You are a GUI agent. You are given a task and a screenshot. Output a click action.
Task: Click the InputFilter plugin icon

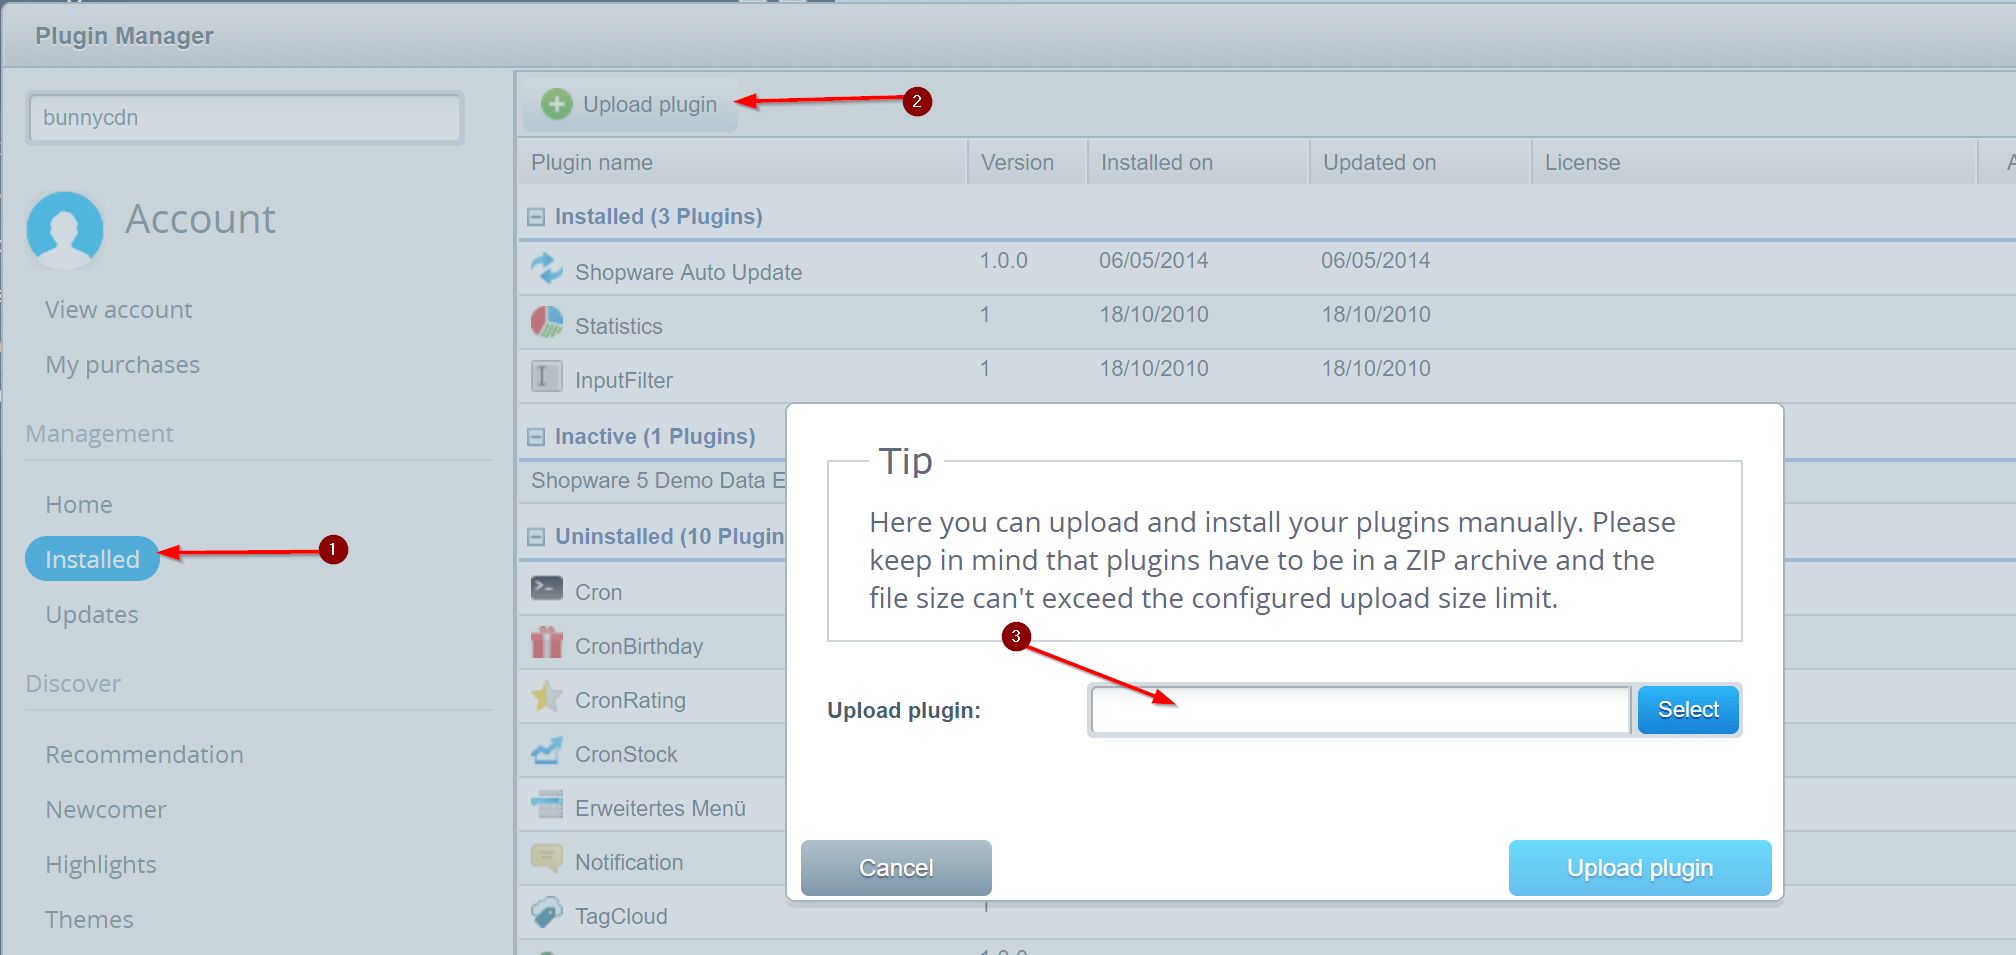click(x=546, y=376)
